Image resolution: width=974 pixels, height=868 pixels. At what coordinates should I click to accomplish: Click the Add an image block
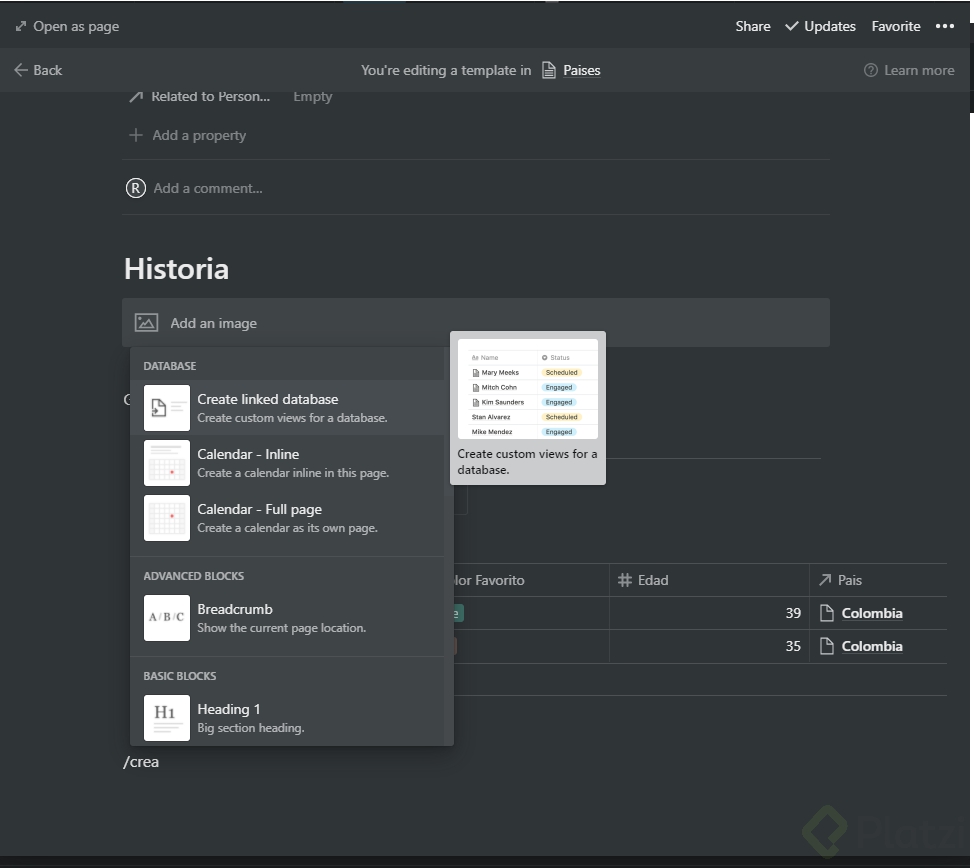coord(476,322)
